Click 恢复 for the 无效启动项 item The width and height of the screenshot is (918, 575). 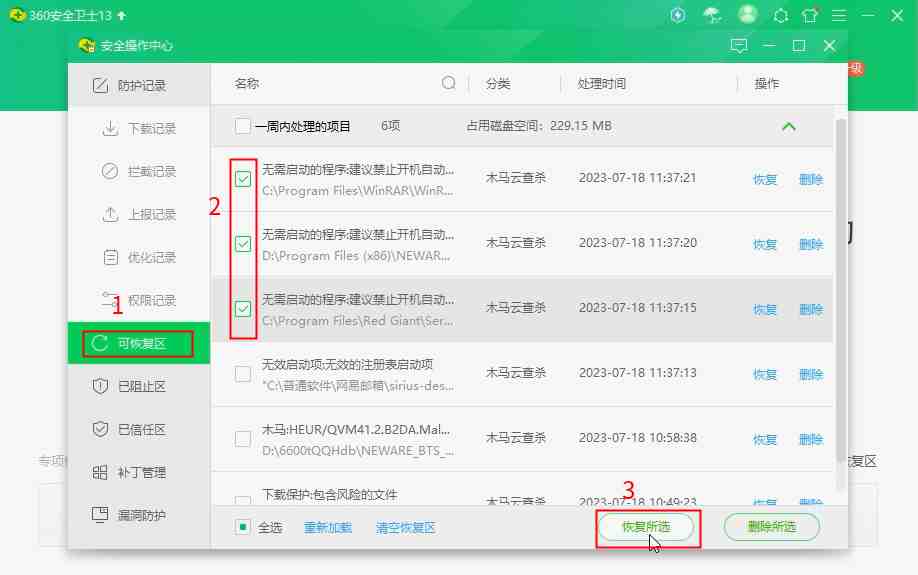pos(765,374)
